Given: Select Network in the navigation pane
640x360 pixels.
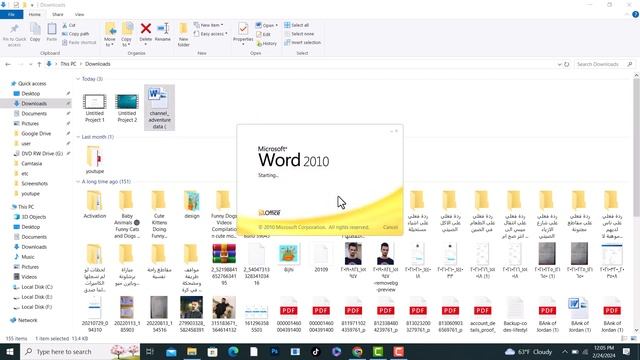Looking at the screenshot, I should [27, 320].
